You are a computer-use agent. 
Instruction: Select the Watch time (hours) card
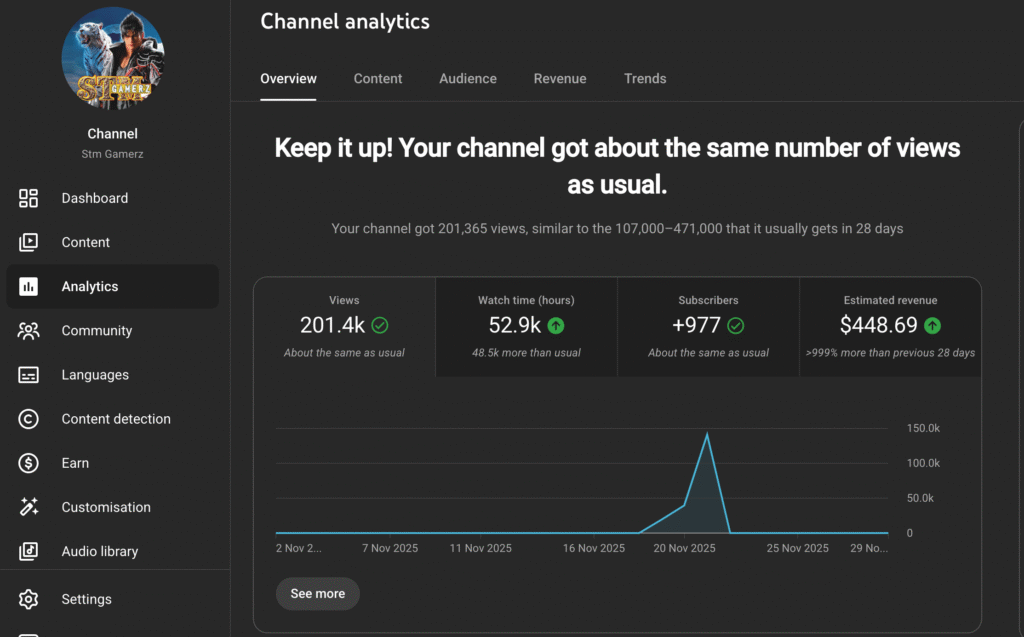pyautogui.click(x=526, y=326)
